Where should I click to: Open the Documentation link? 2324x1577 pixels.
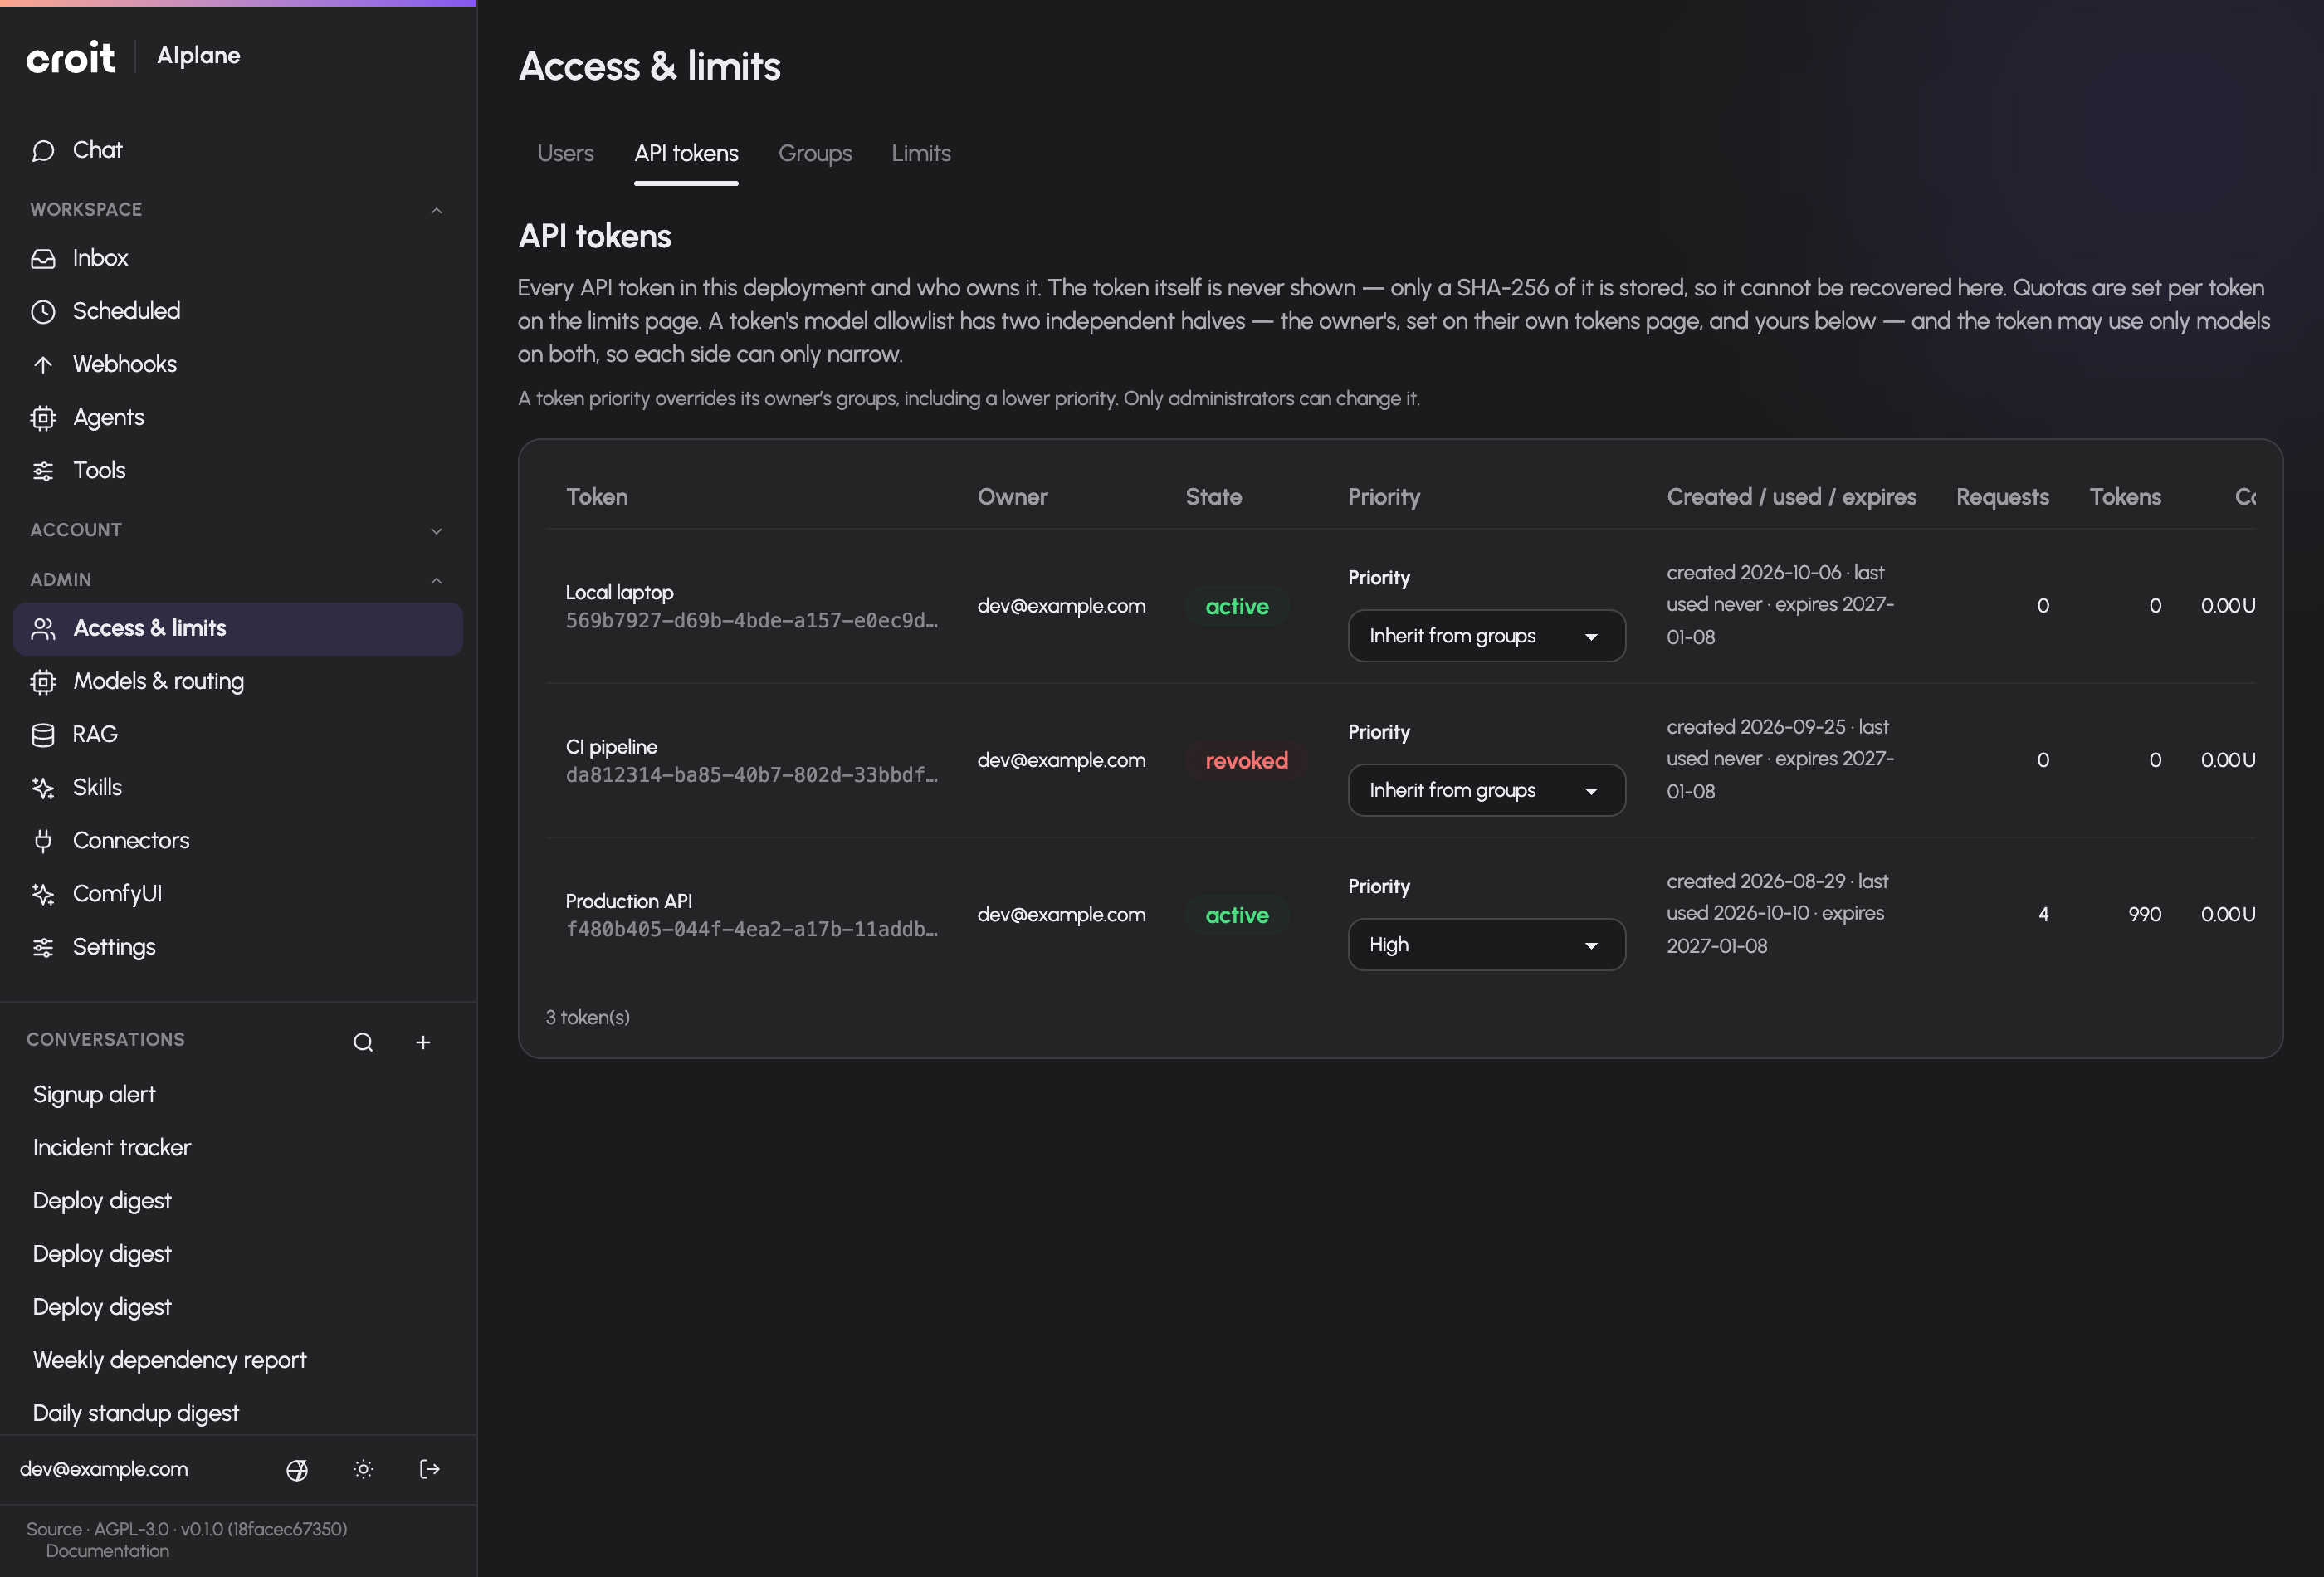[x=107, y=1551]
